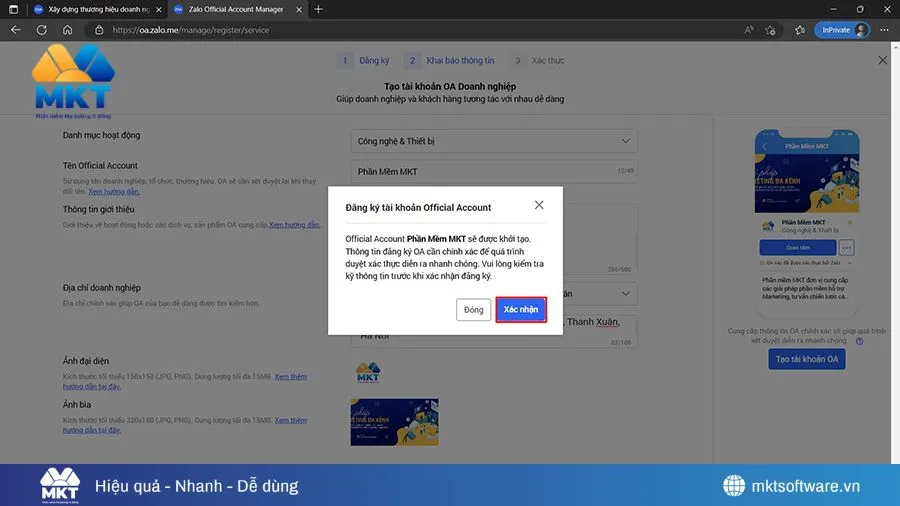This screenshot has width=900, height=506.
Task: Close the Zalo Official Account Manager tab
Action: pyautogui.click(x=298, y=9)
